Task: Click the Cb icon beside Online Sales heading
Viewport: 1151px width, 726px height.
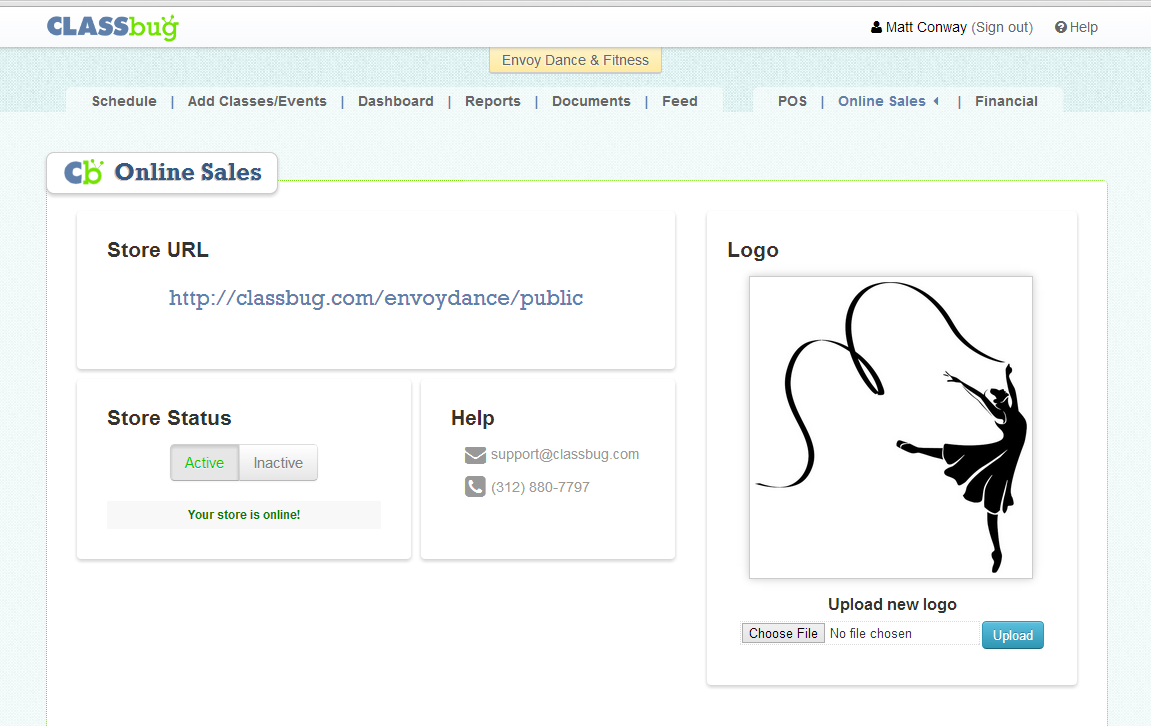Action: point(84,172)
